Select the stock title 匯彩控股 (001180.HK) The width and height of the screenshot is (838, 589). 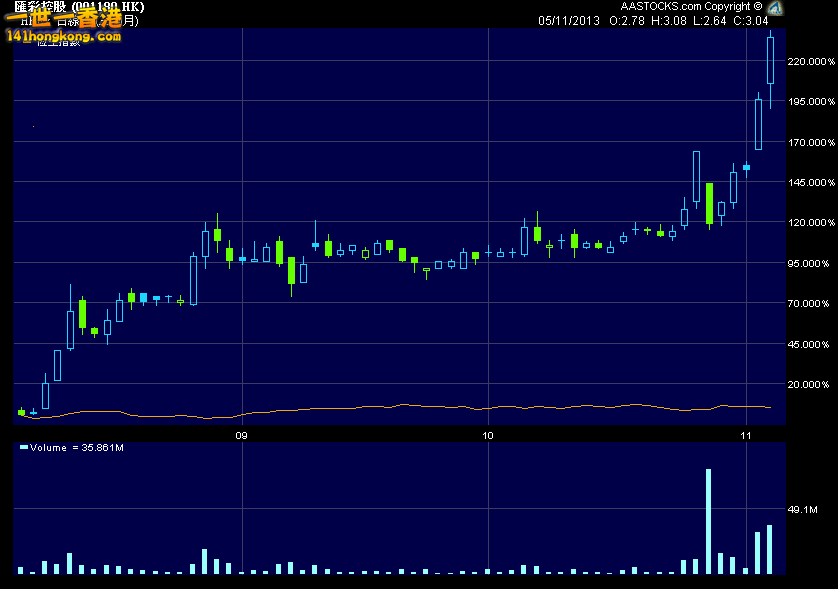coord(79,6)
